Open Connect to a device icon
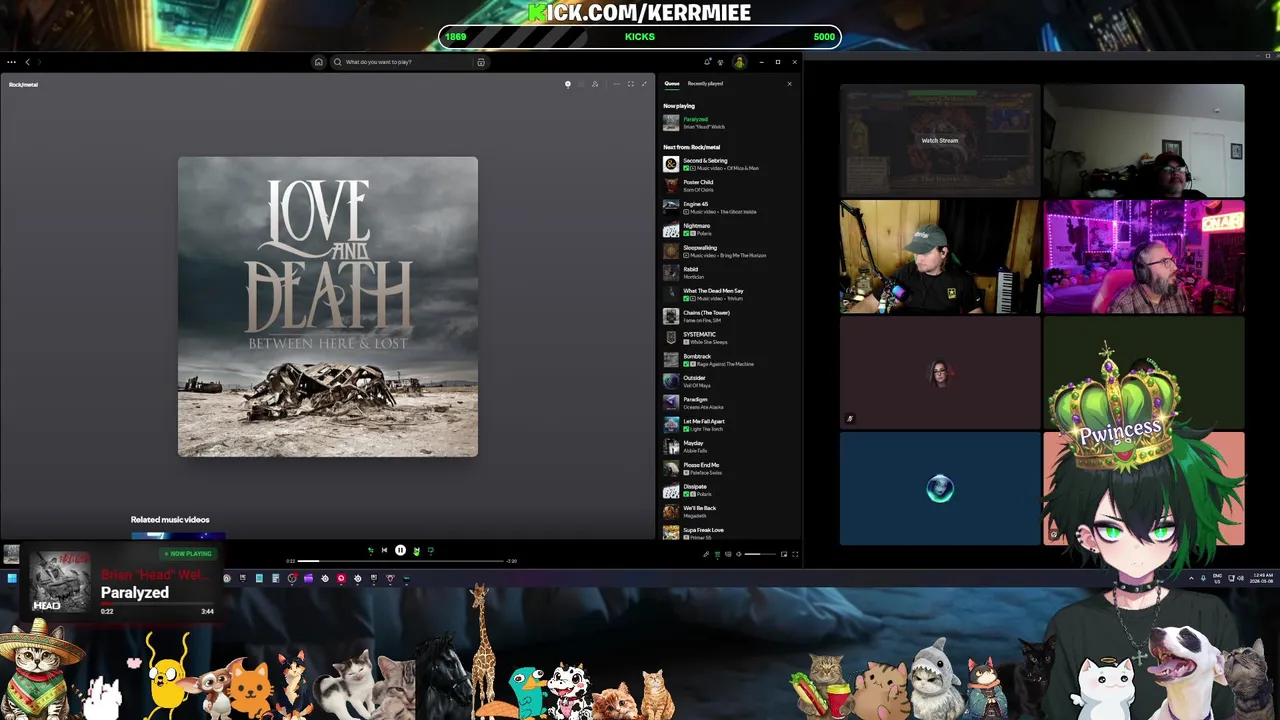Image resolution: width=1280 pixels, height=720 pixels. click(728, 554)
